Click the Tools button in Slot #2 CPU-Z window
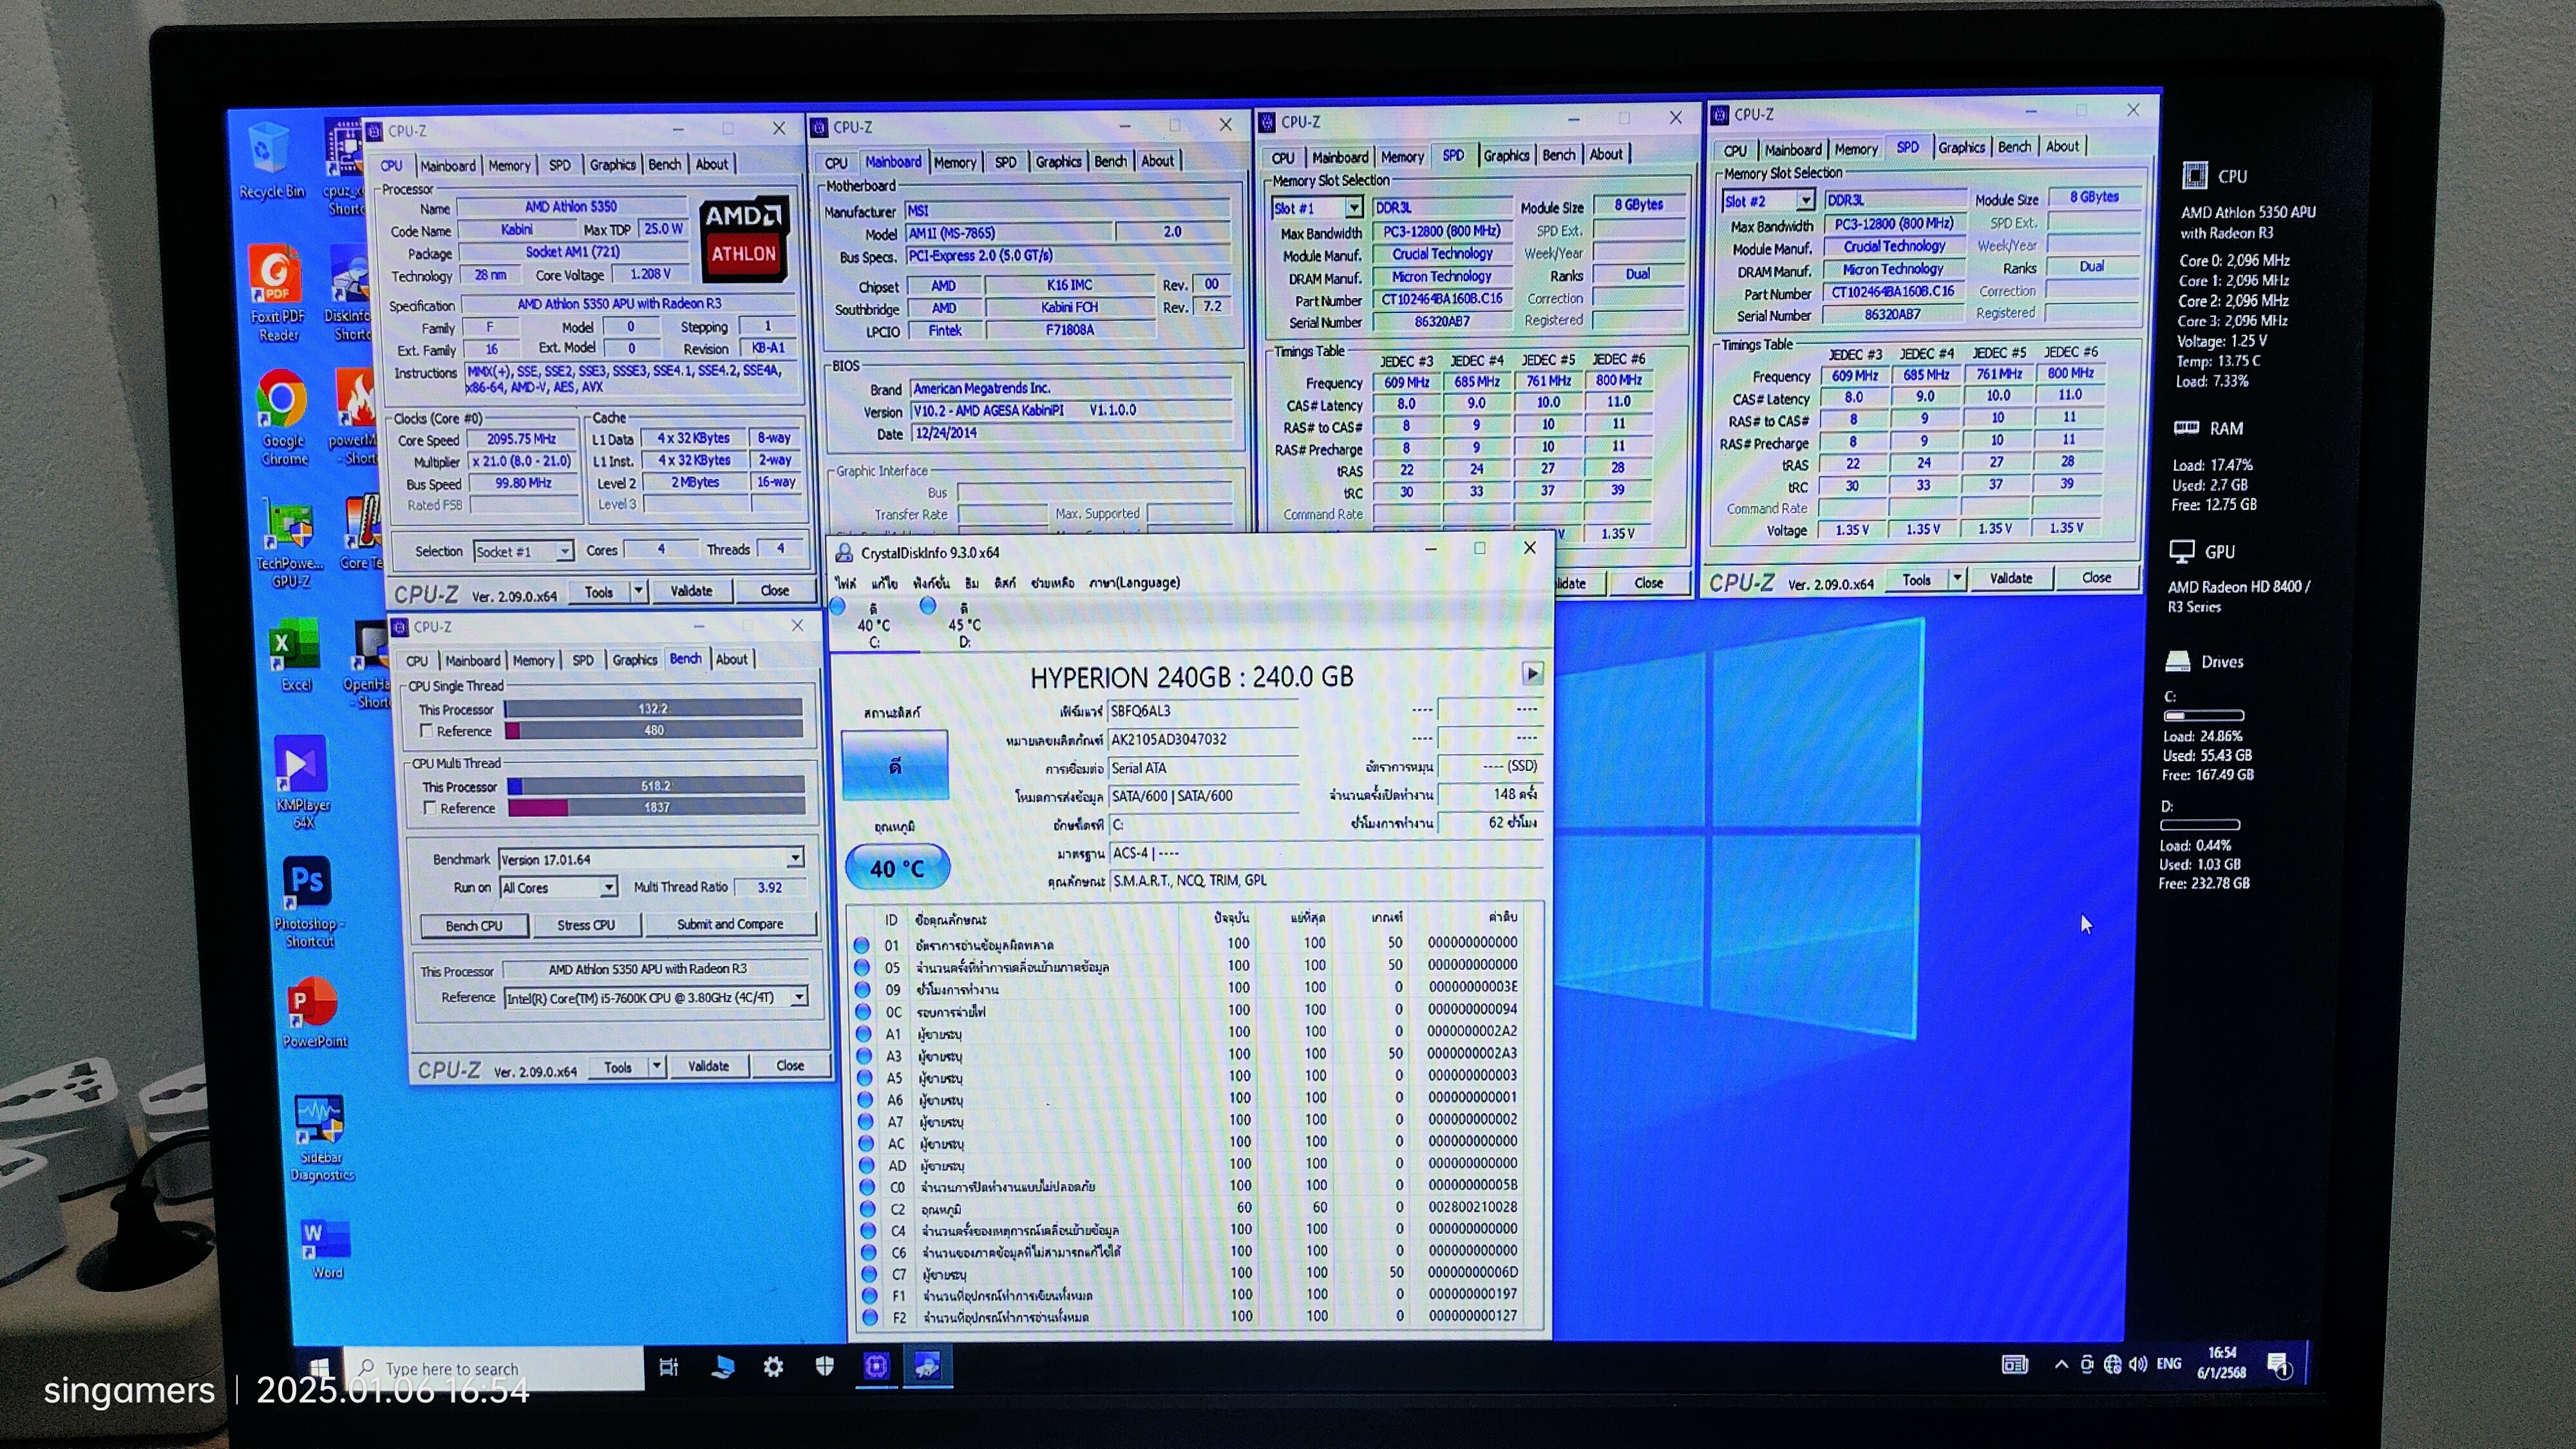Screen dimensions: 2576x1449 pos(1916,579)
